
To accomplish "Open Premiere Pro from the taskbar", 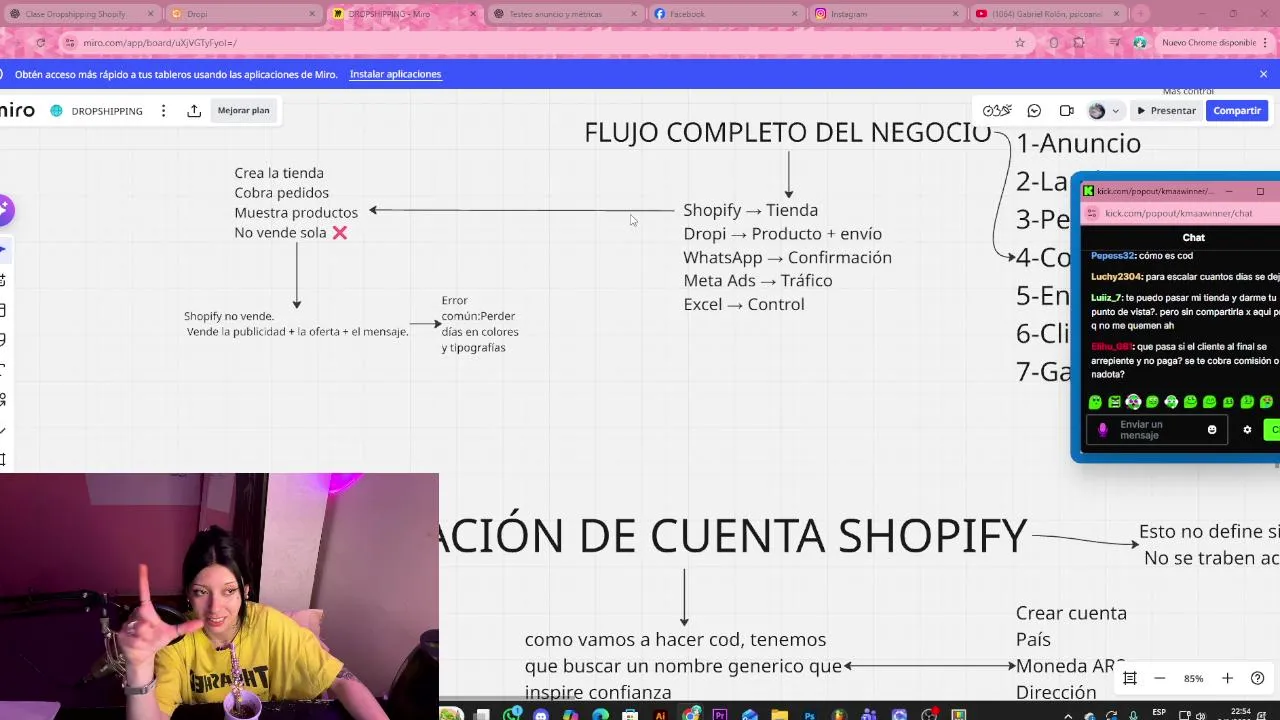I will (720, 714).
